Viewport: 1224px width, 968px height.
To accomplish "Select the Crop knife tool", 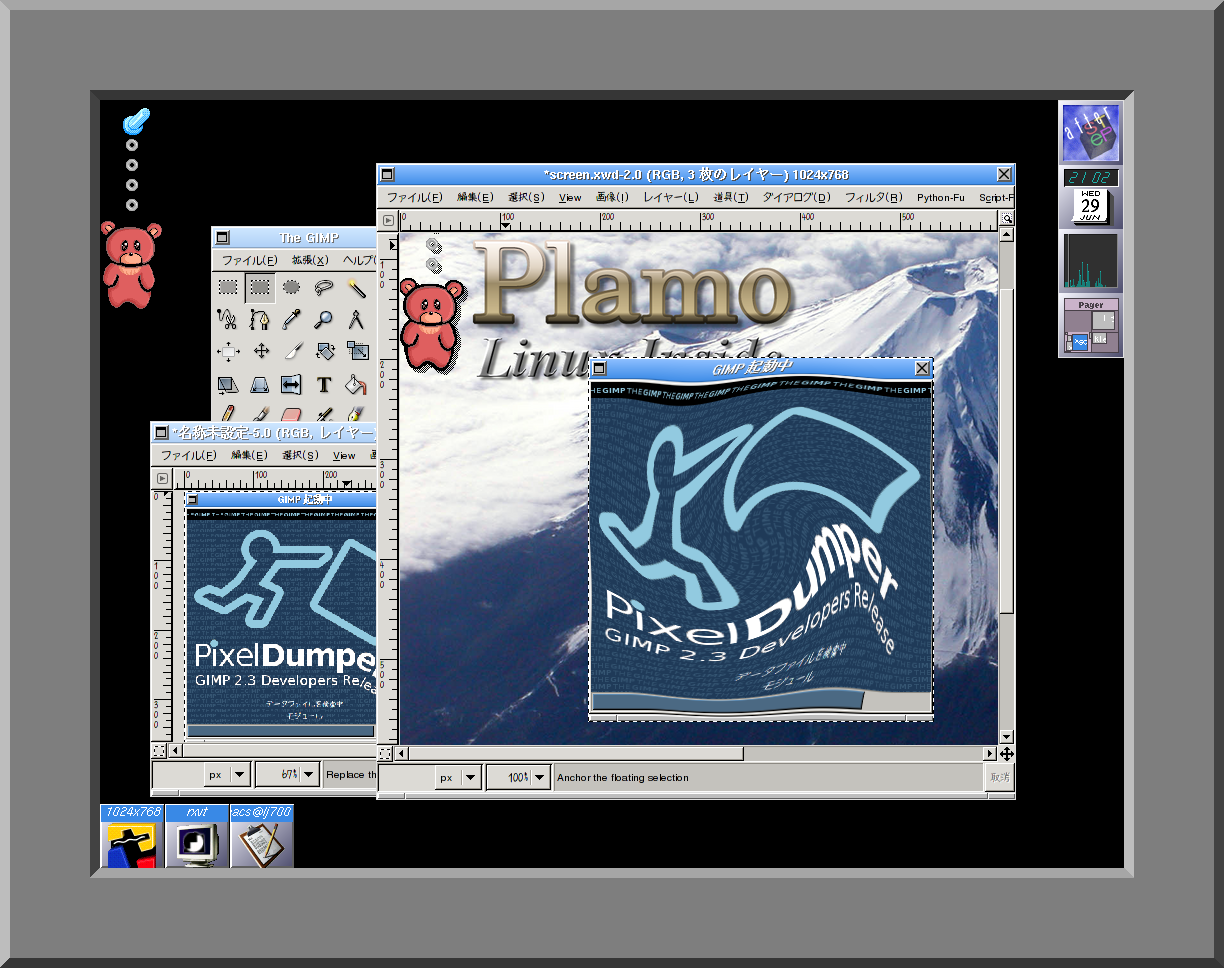I will point(292,352).
